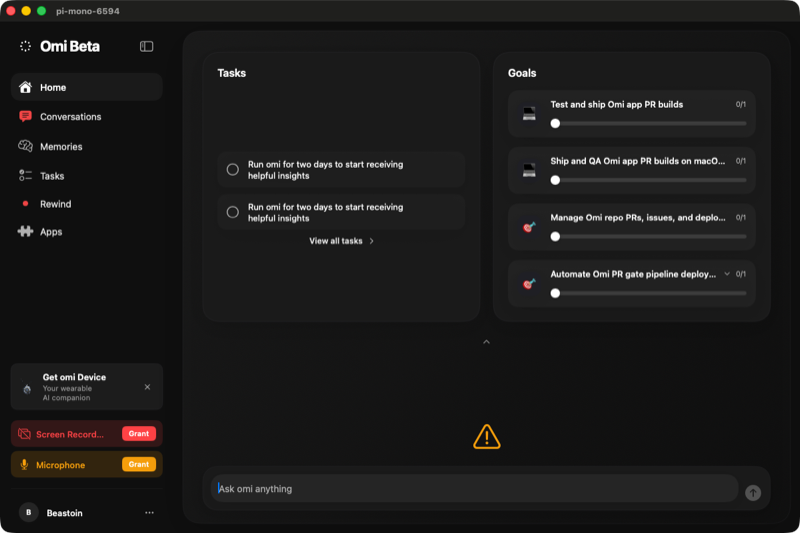Click laptop icon of 'Ship and QA' goal
Image resolution: width=800 pixels, height=533 pixels.
click(529, 170)
